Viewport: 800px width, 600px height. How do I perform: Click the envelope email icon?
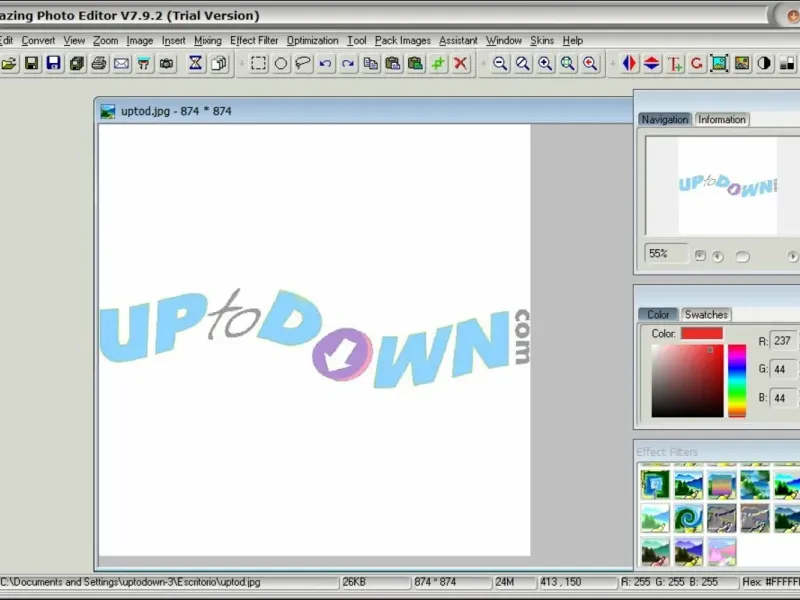point(121,64)
